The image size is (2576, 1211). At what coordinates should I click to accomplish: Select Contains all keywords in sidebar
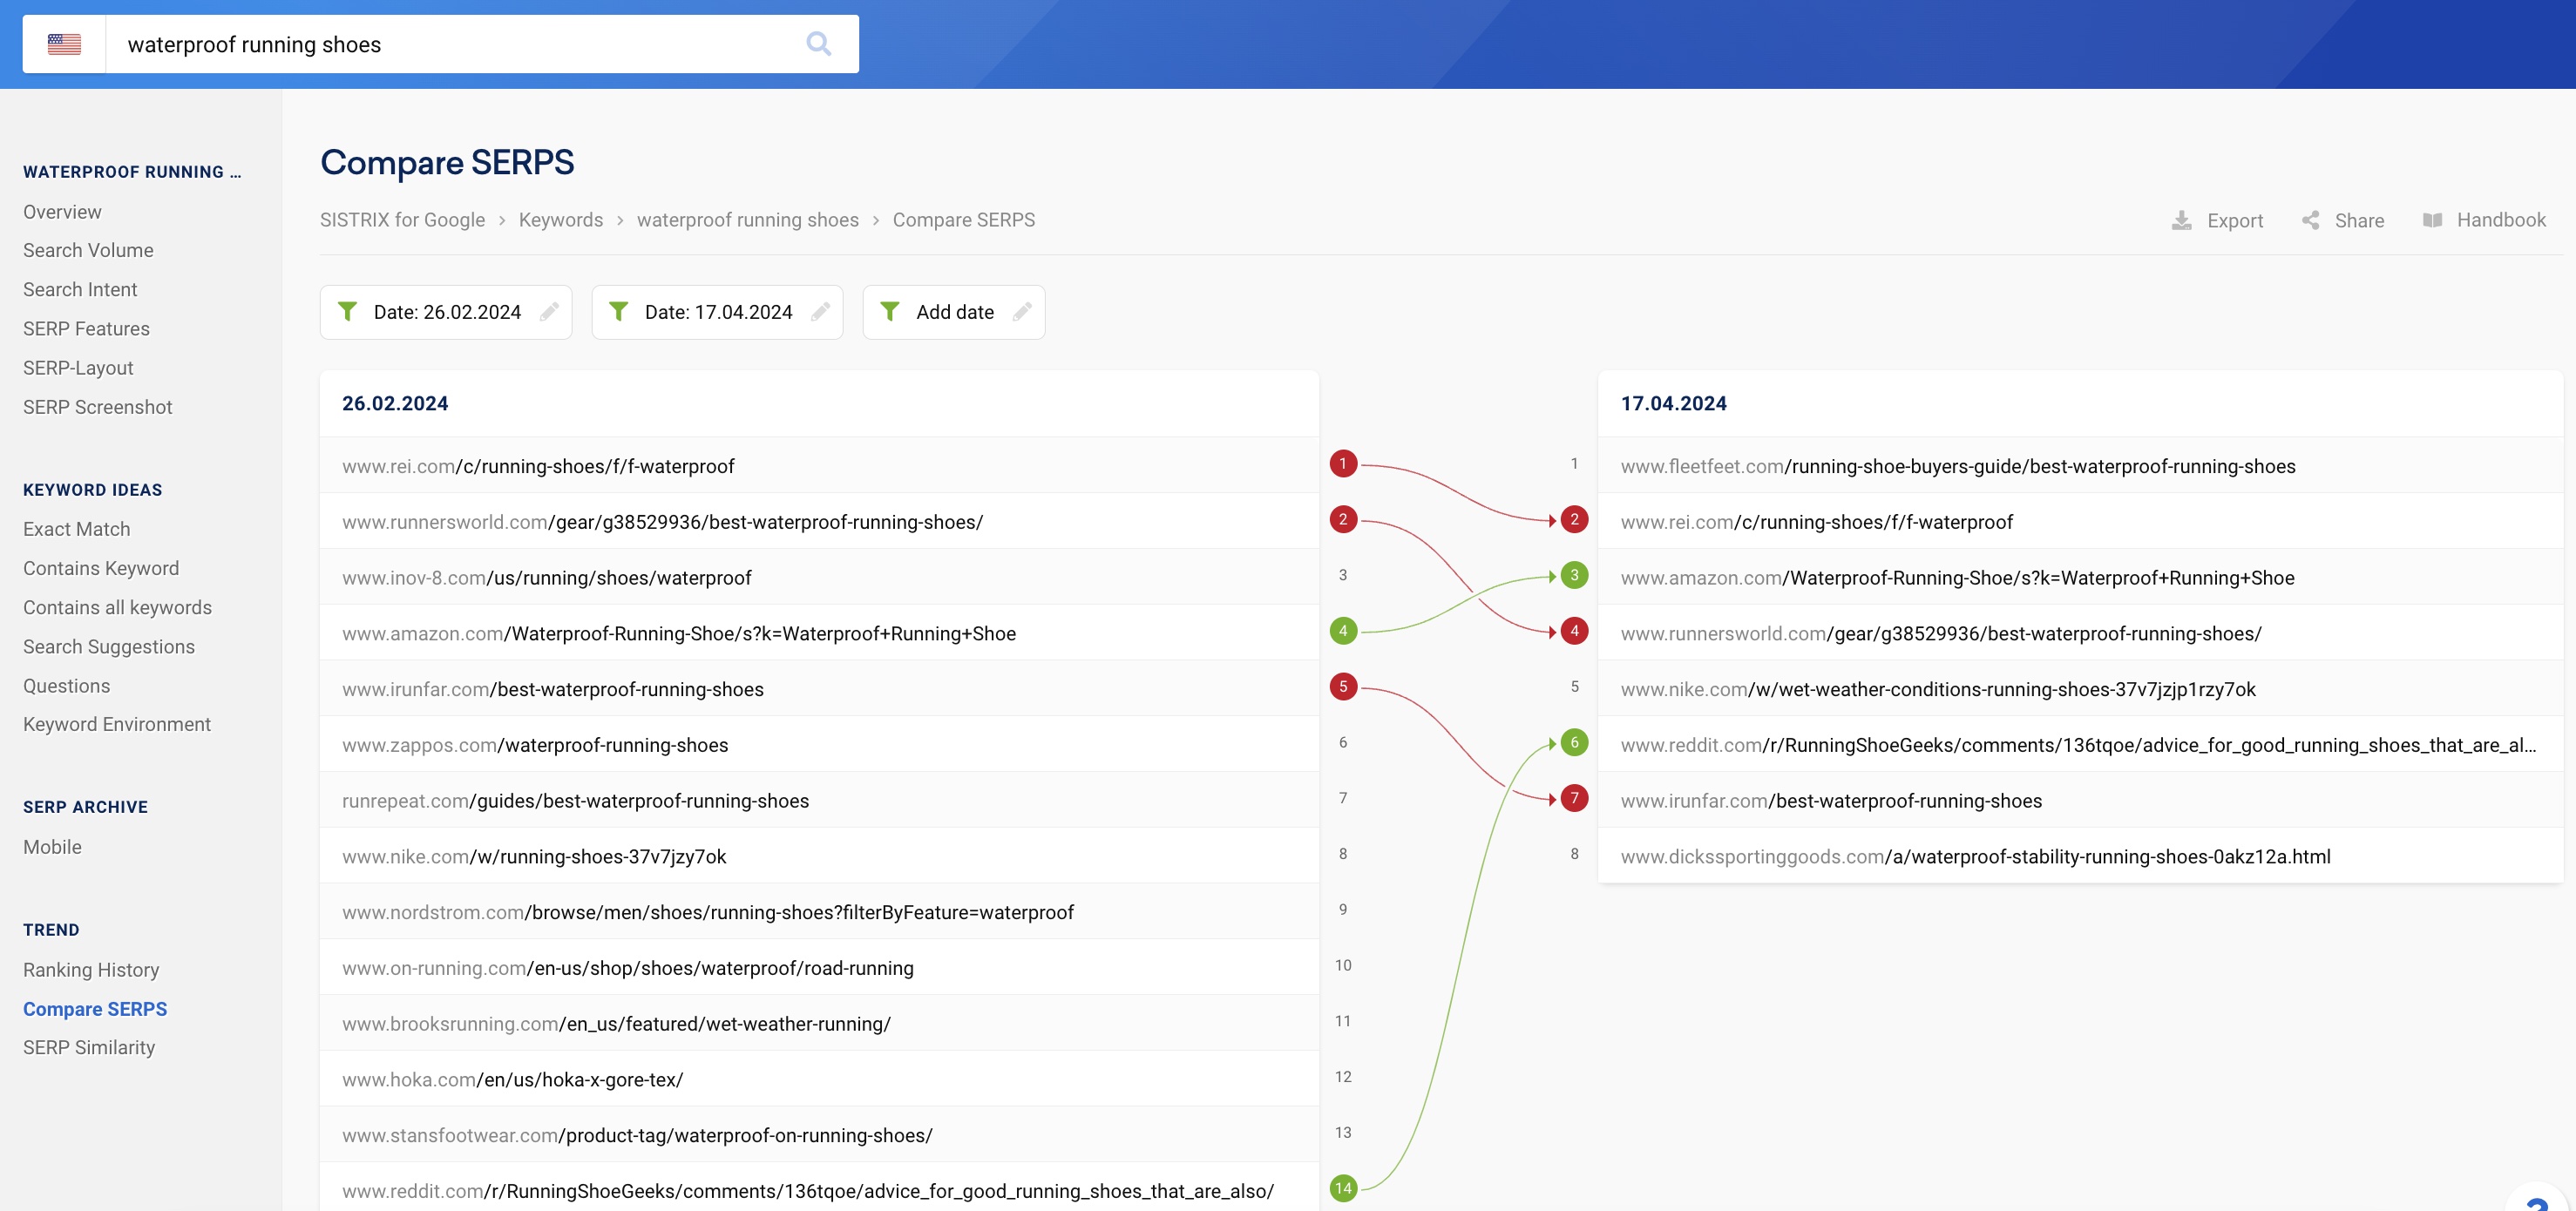117,608
